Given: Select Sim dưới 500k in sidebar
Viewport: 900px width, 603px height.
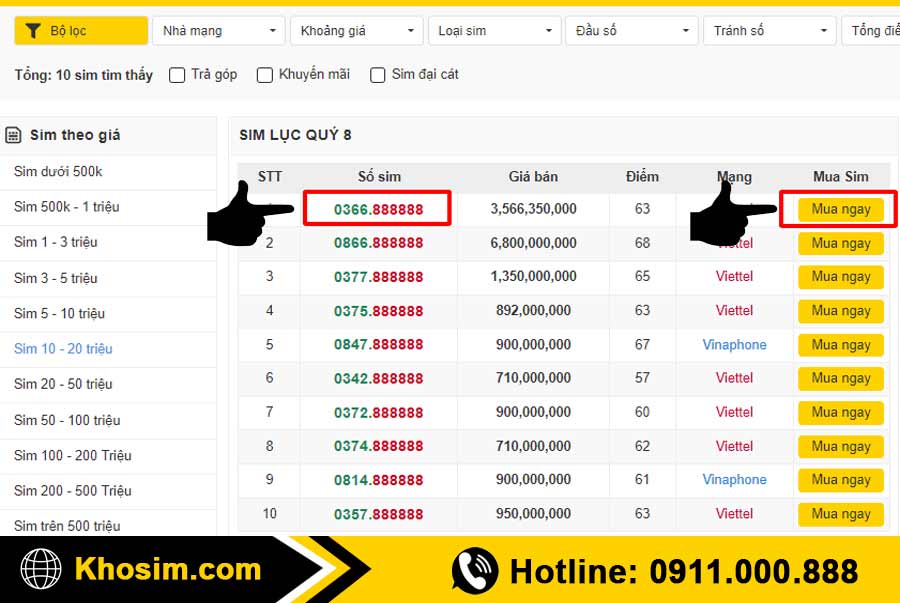Looking at the screenshot, I should tap(58, 172).
